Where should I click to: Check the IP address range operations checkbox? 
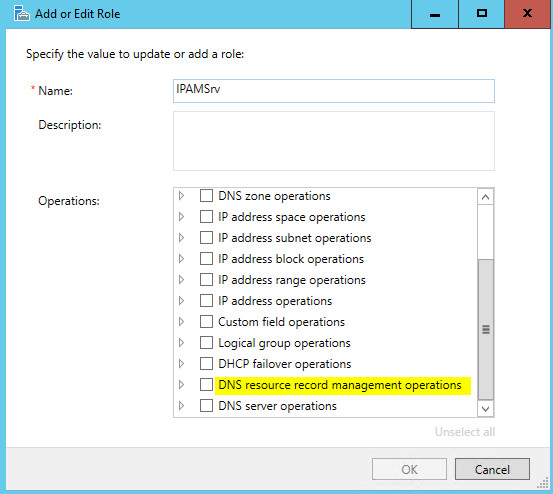click(x=206, y=280)
